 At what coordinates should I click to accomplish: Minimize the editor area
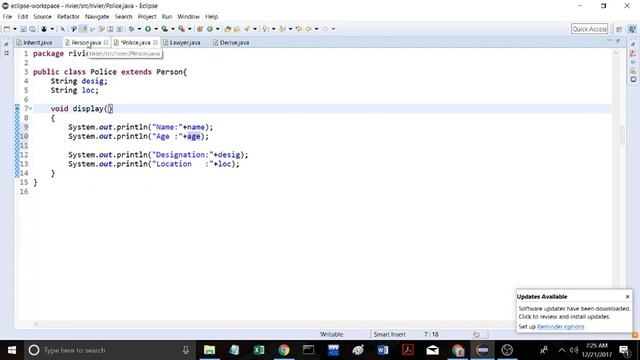tap(609, 41)
